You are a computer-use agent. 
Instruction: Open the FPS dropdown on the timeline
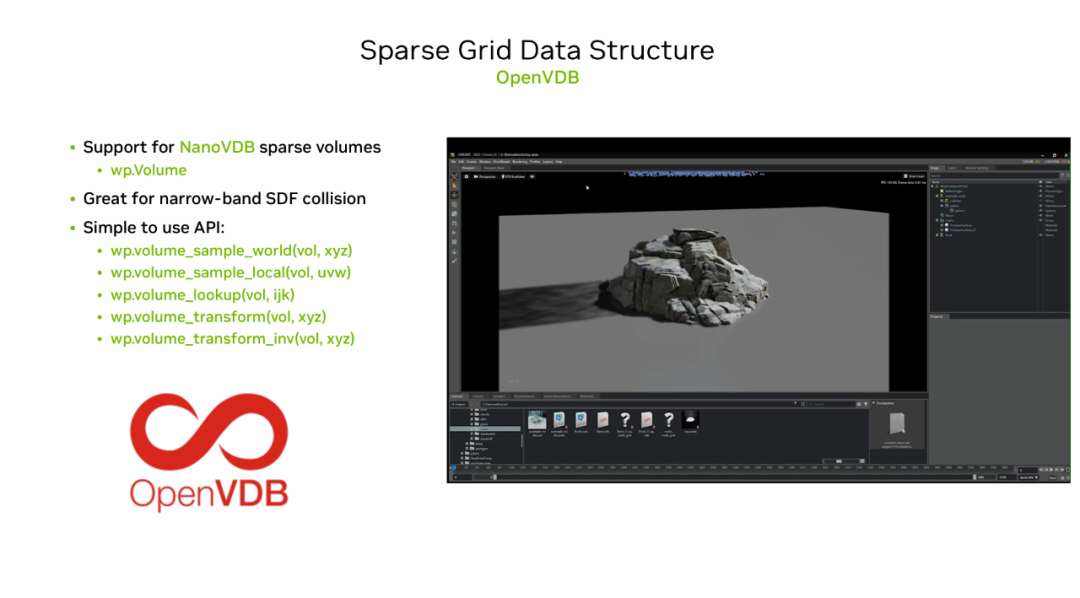[x=1028, y=477]
